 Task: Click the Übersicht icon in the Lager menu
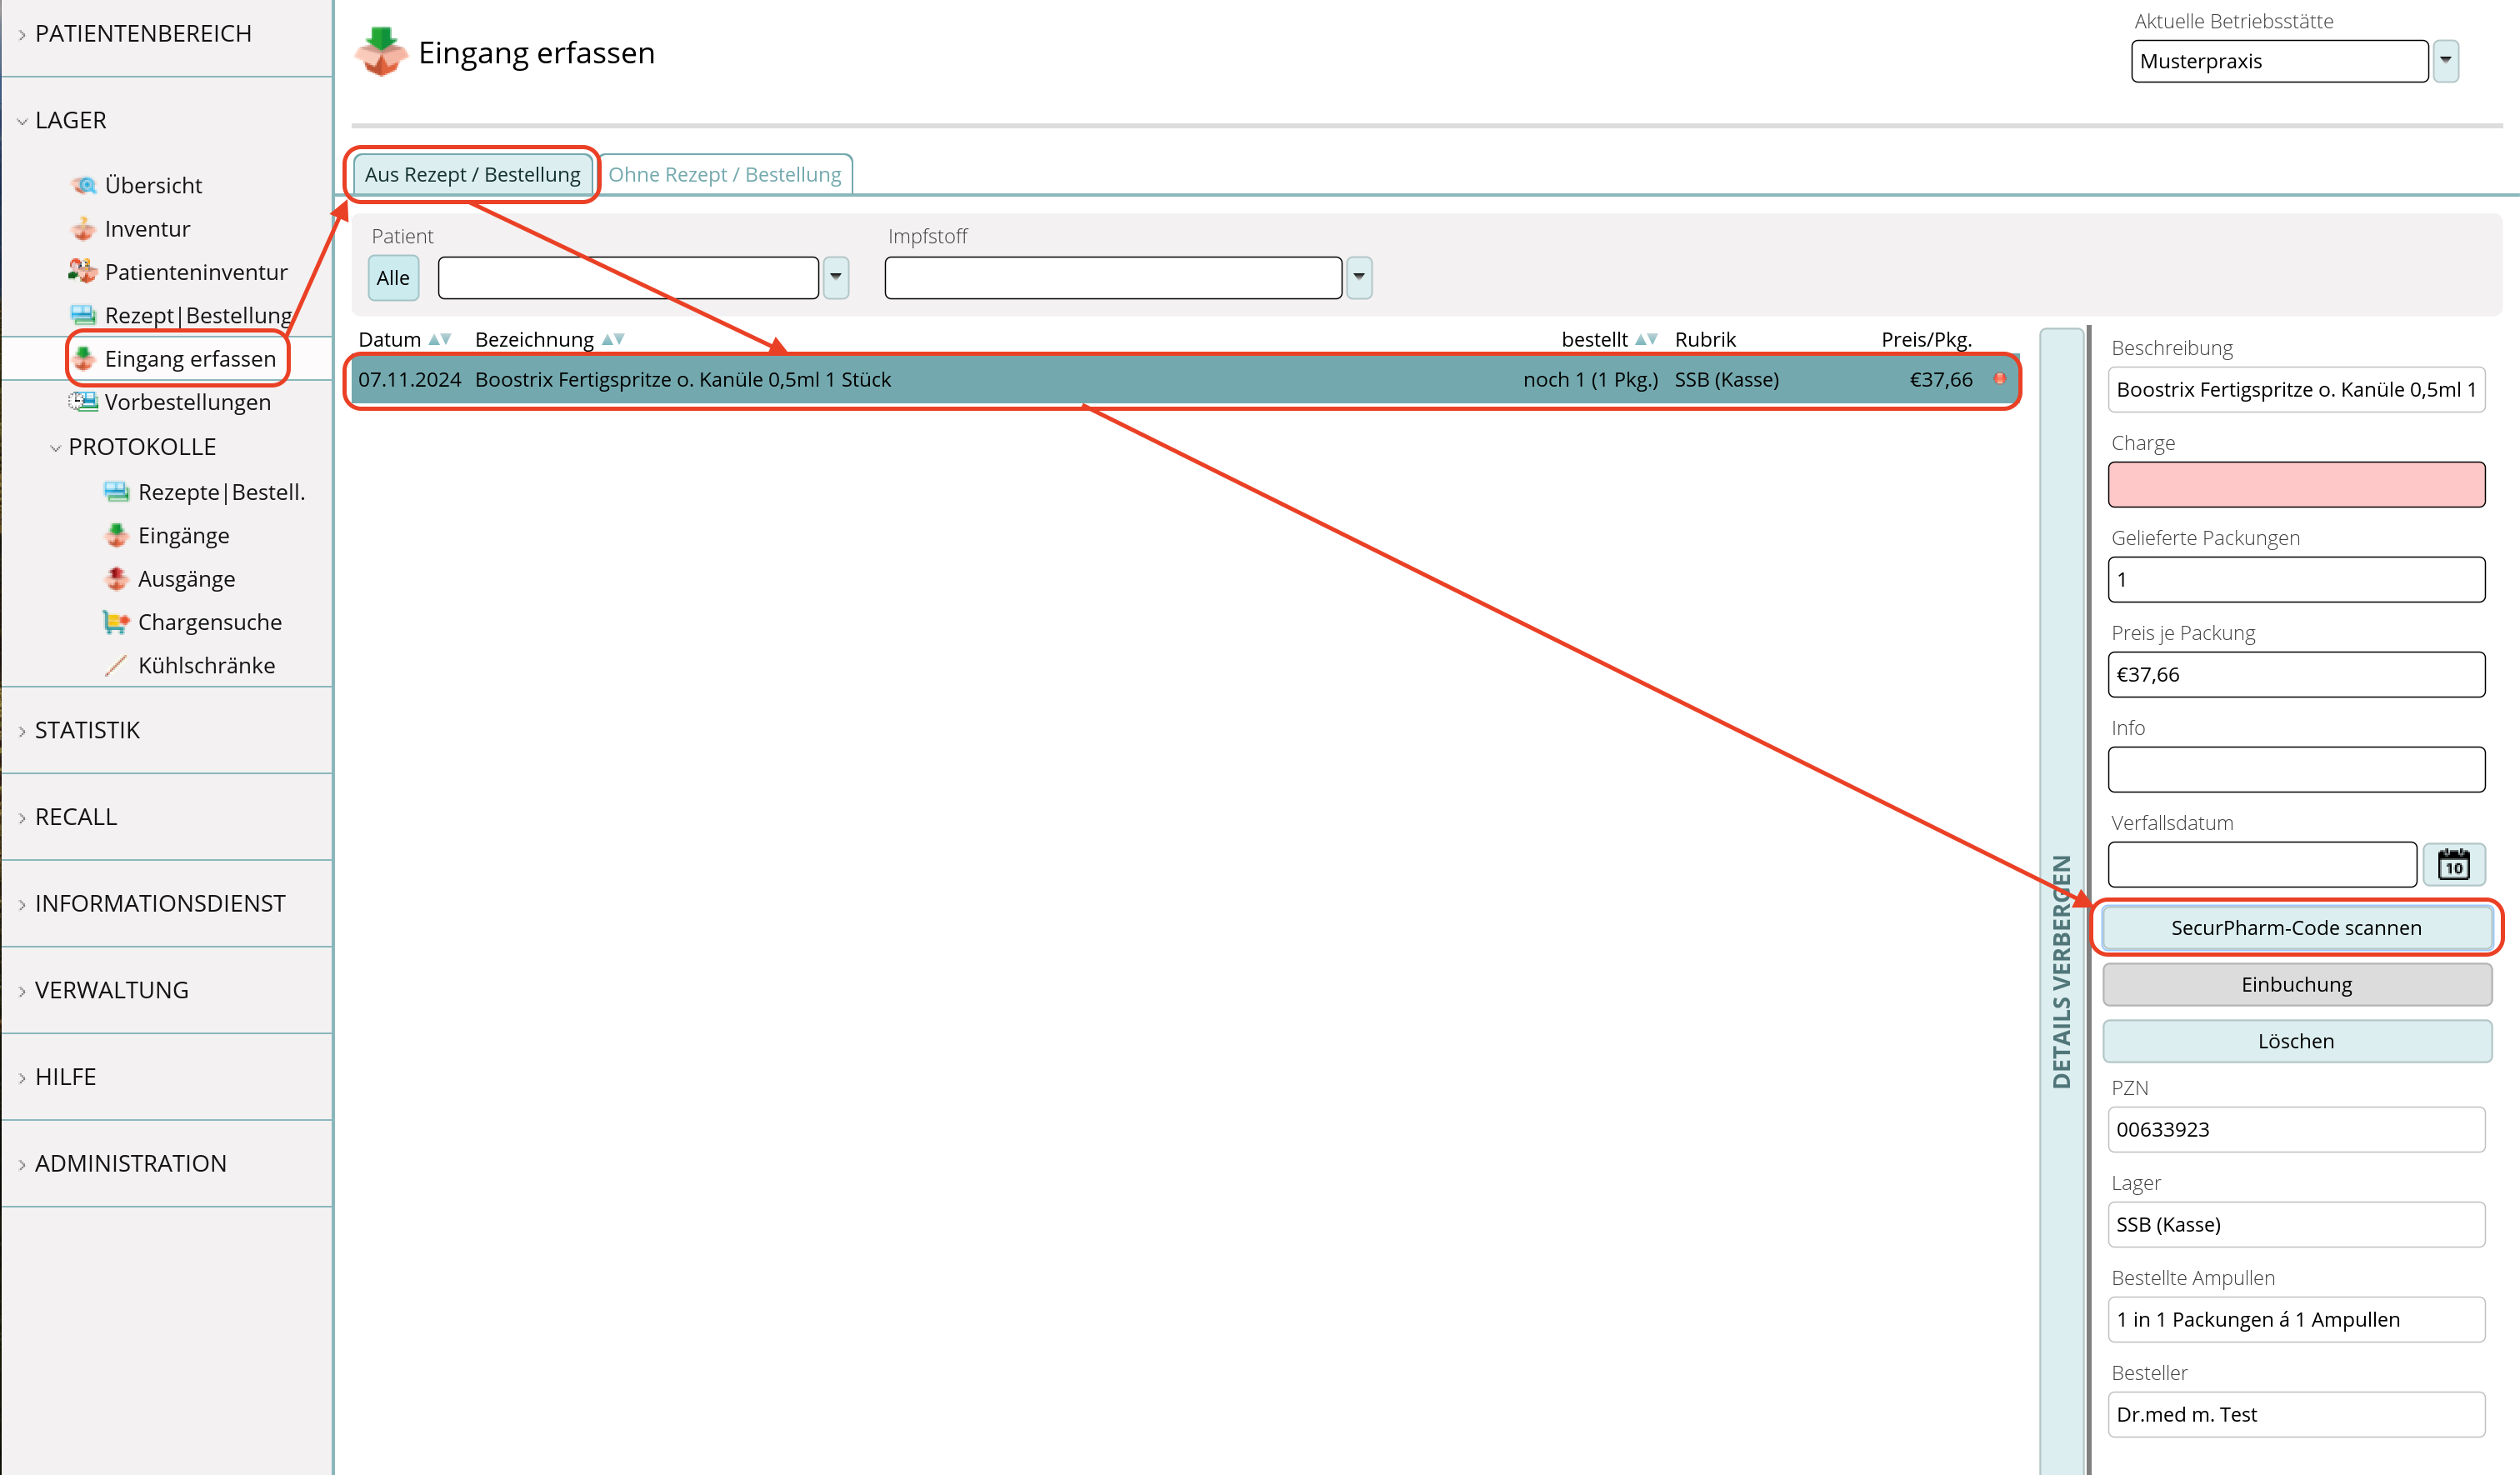(x=84, y=185)
